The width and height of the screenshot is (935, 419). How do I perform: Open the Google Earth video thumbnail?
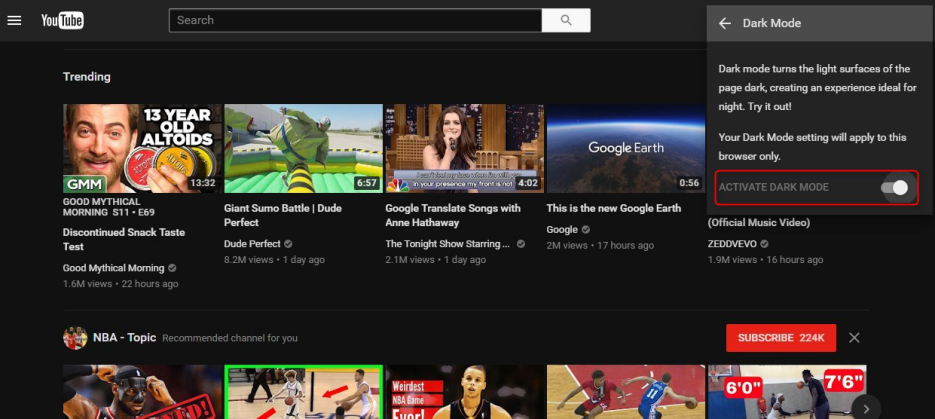[626, 148]
